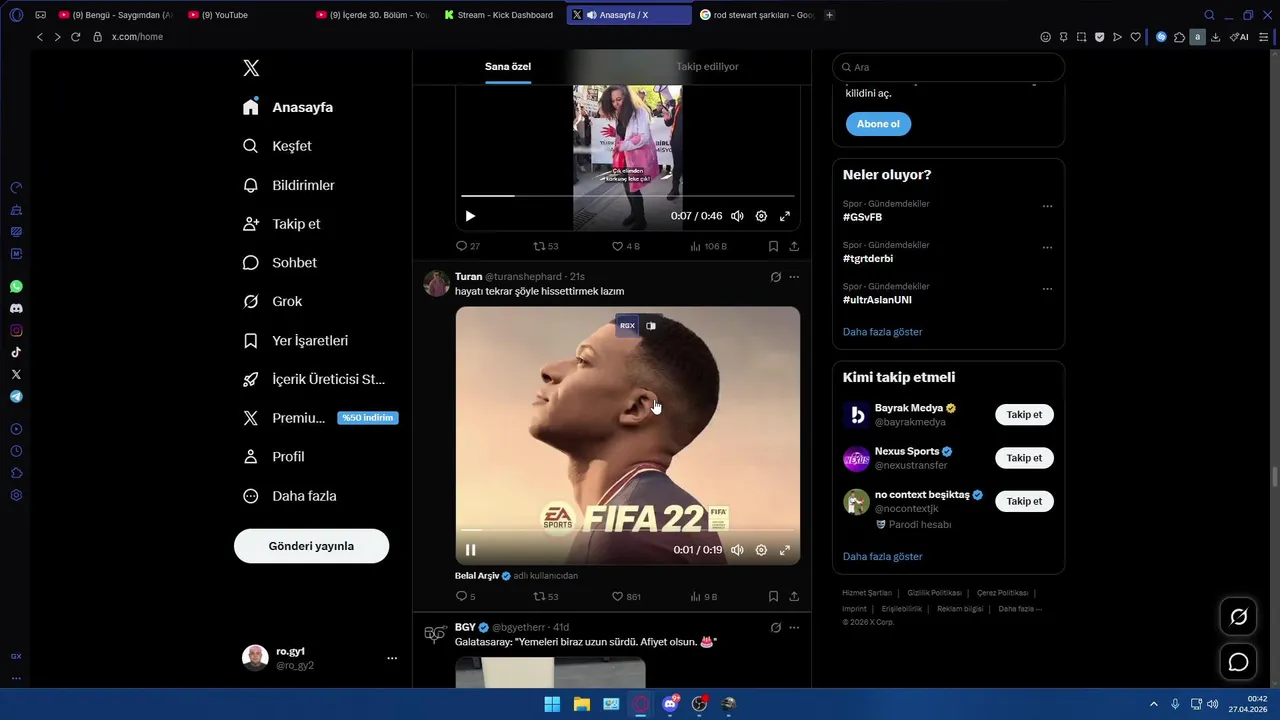The image size is (1280, 720).
Task: Open WhatsApp in the Opera sidebar
Action: coord(16,287)
